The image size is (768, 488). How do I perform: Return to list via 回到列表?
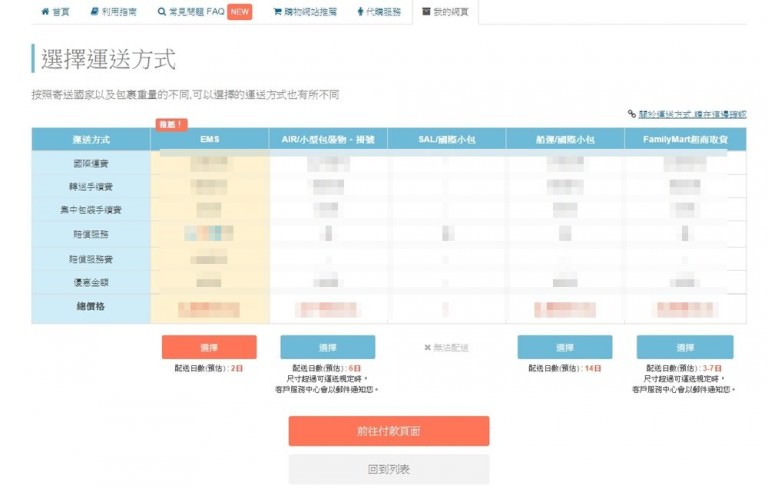tap(389, 469)
